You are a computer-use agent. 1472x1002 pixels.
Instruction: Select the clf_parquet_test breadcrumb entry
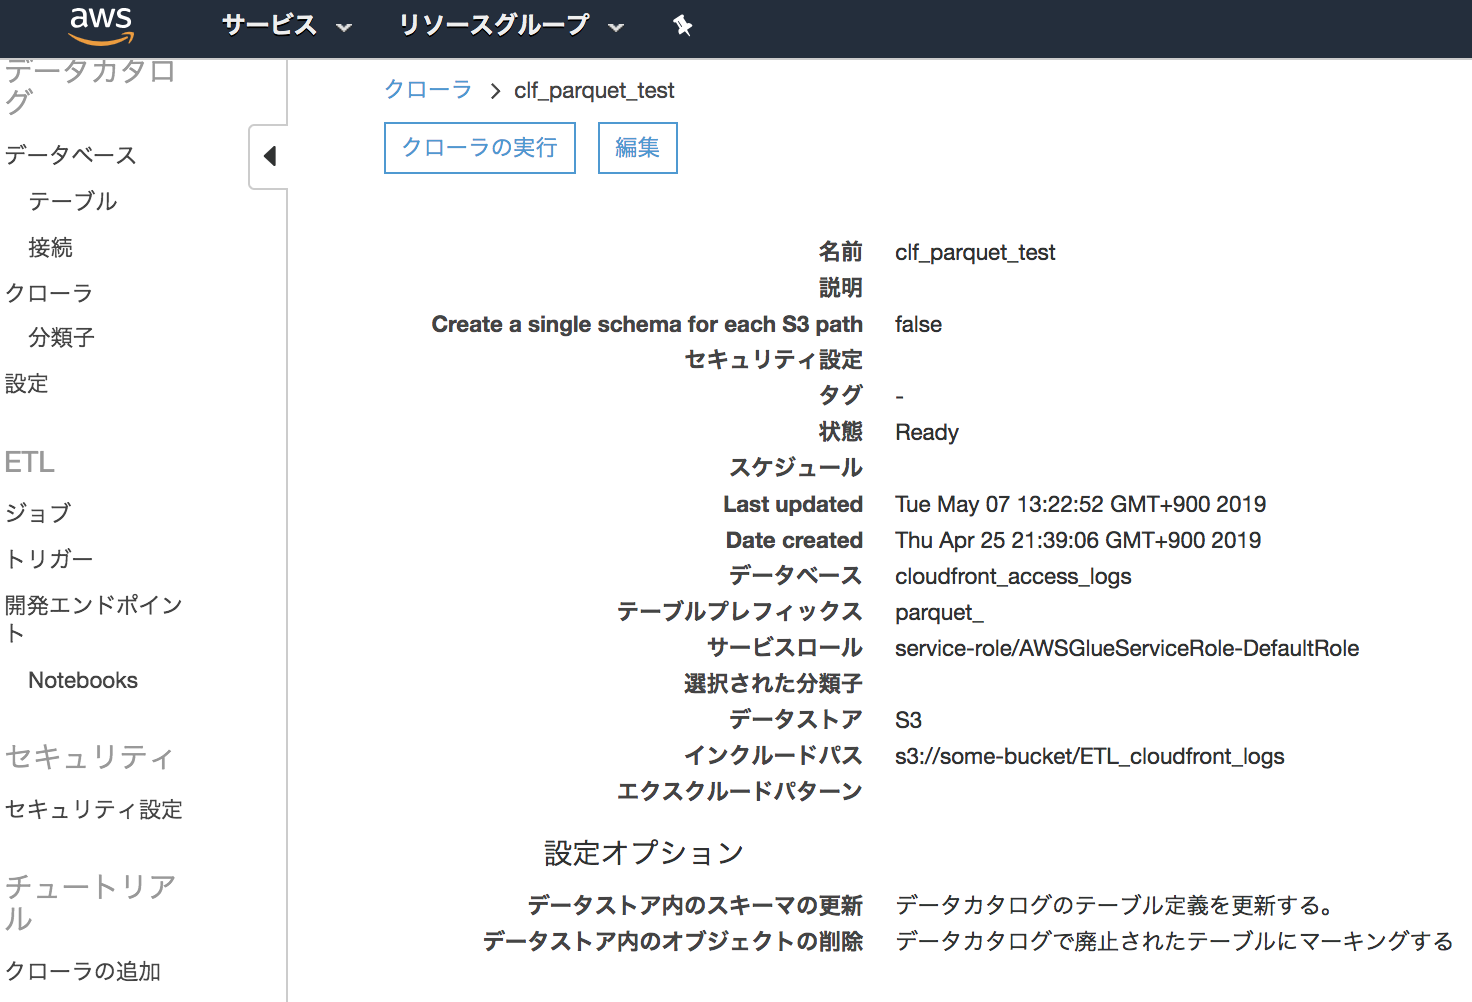pyautogui.click(x=594, y=90)
